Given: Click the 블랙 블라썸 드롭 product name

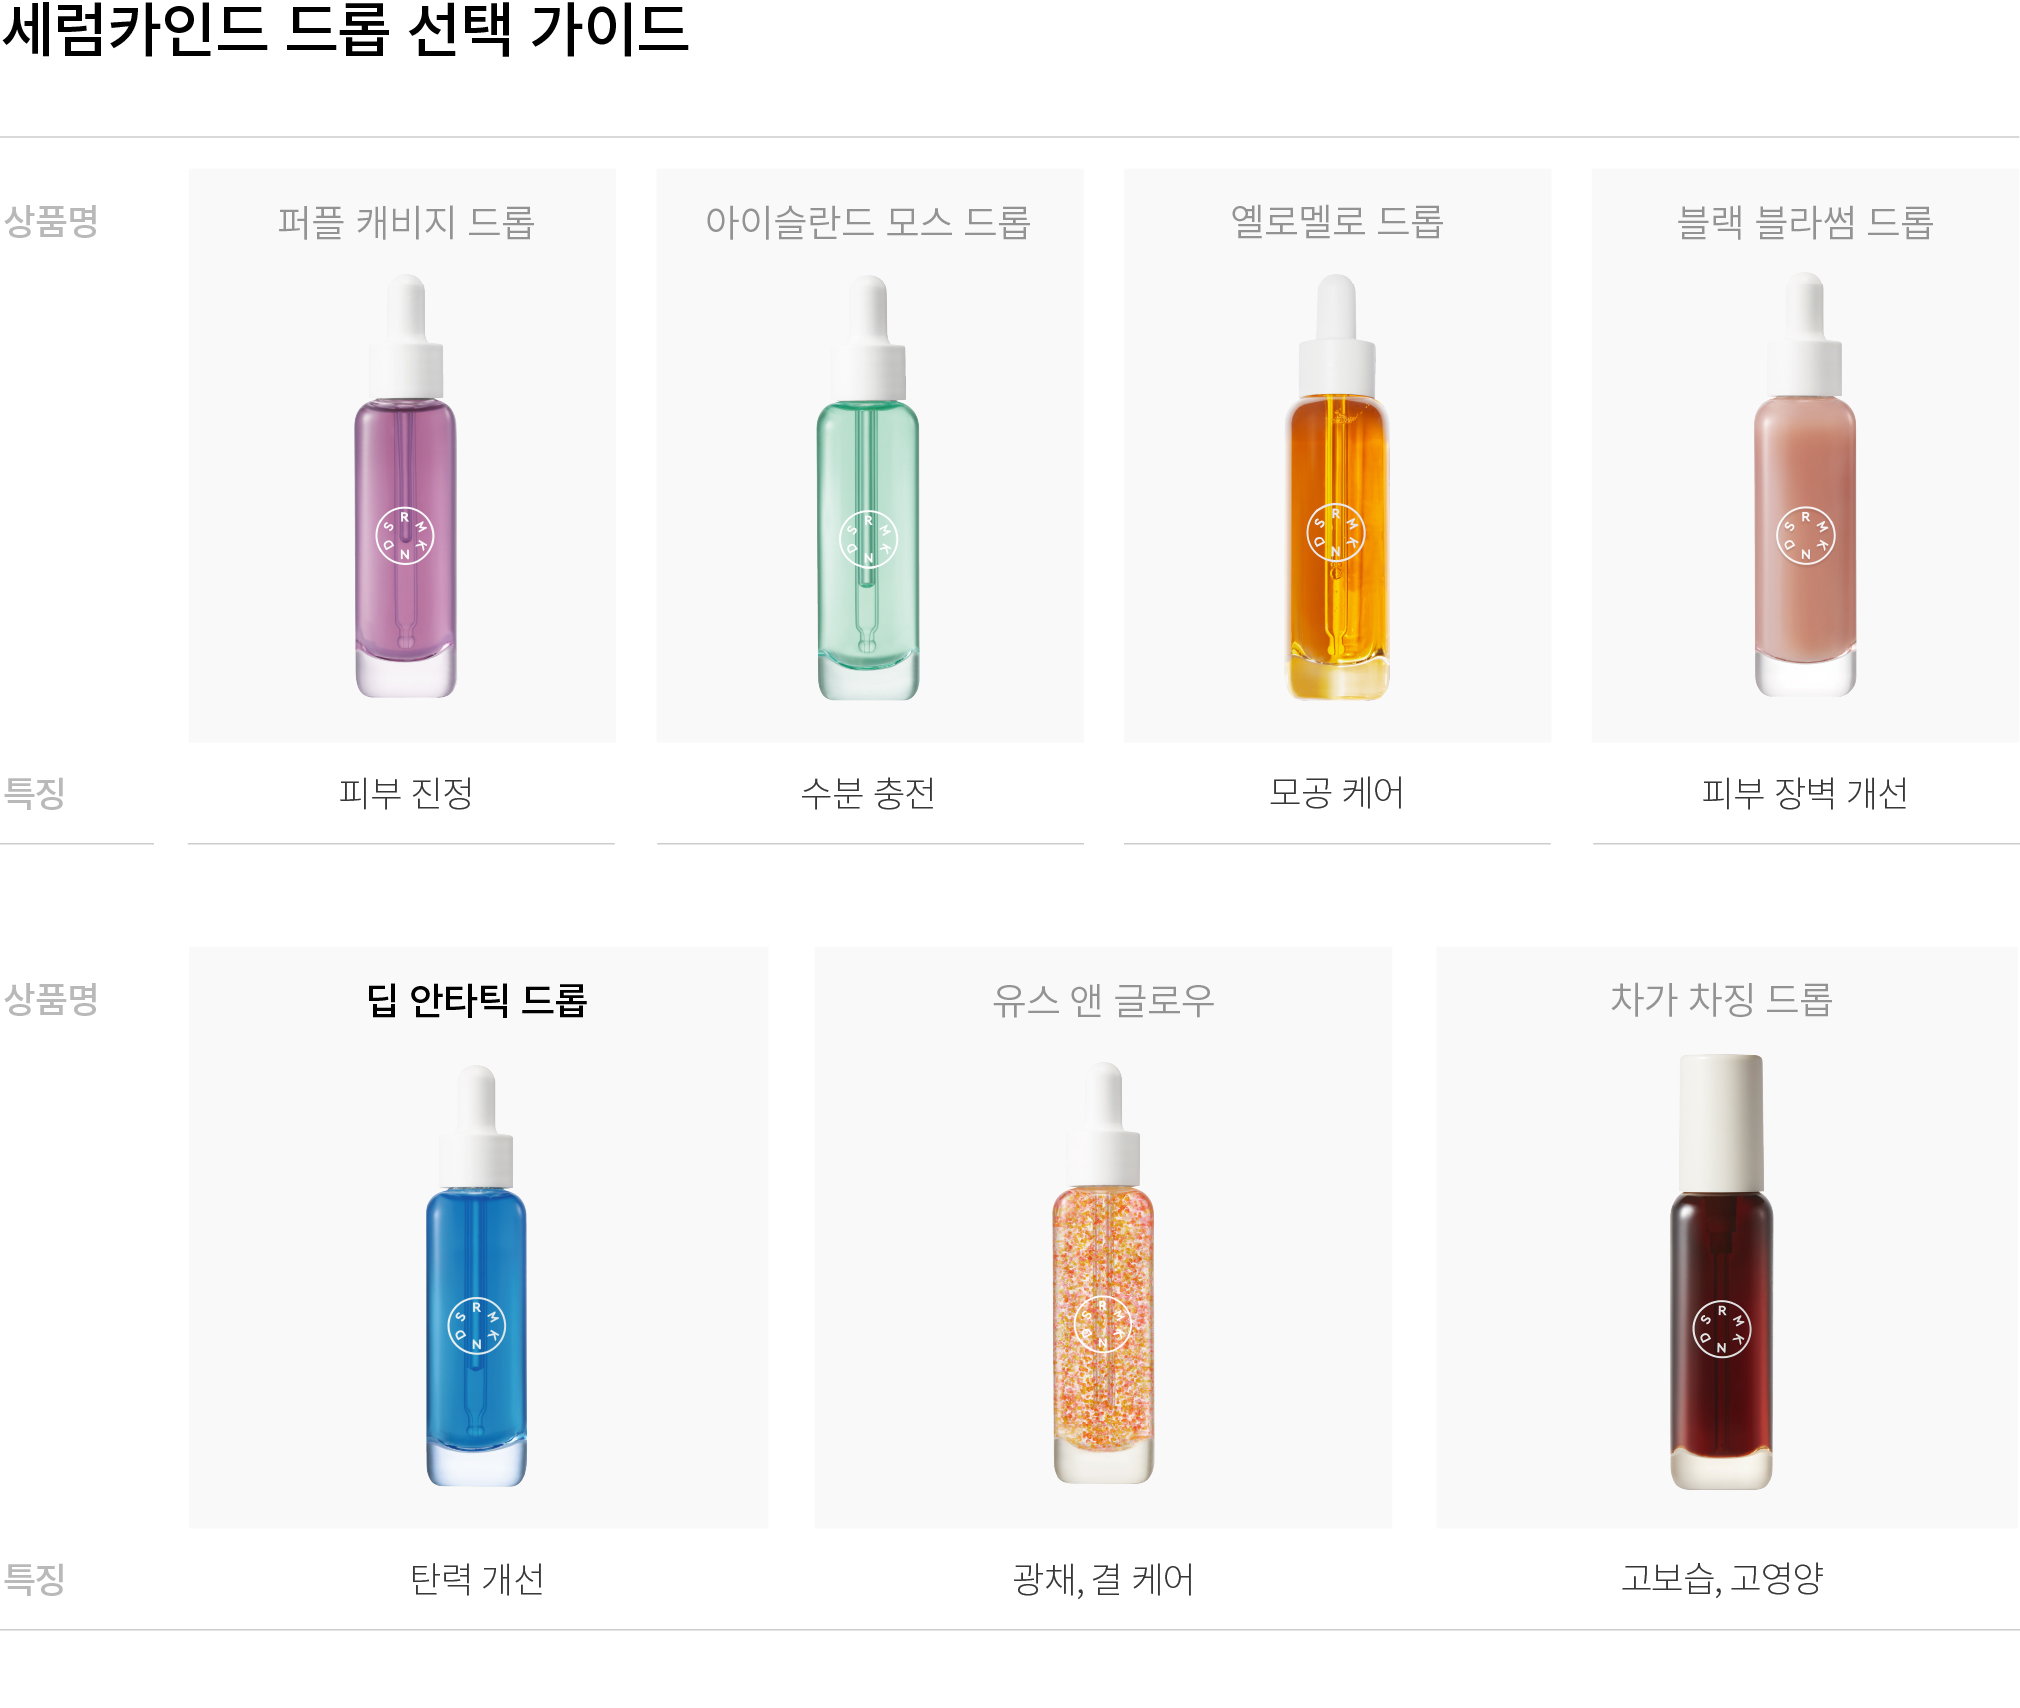Looking at the screenshot, I should coord(1805,222).
